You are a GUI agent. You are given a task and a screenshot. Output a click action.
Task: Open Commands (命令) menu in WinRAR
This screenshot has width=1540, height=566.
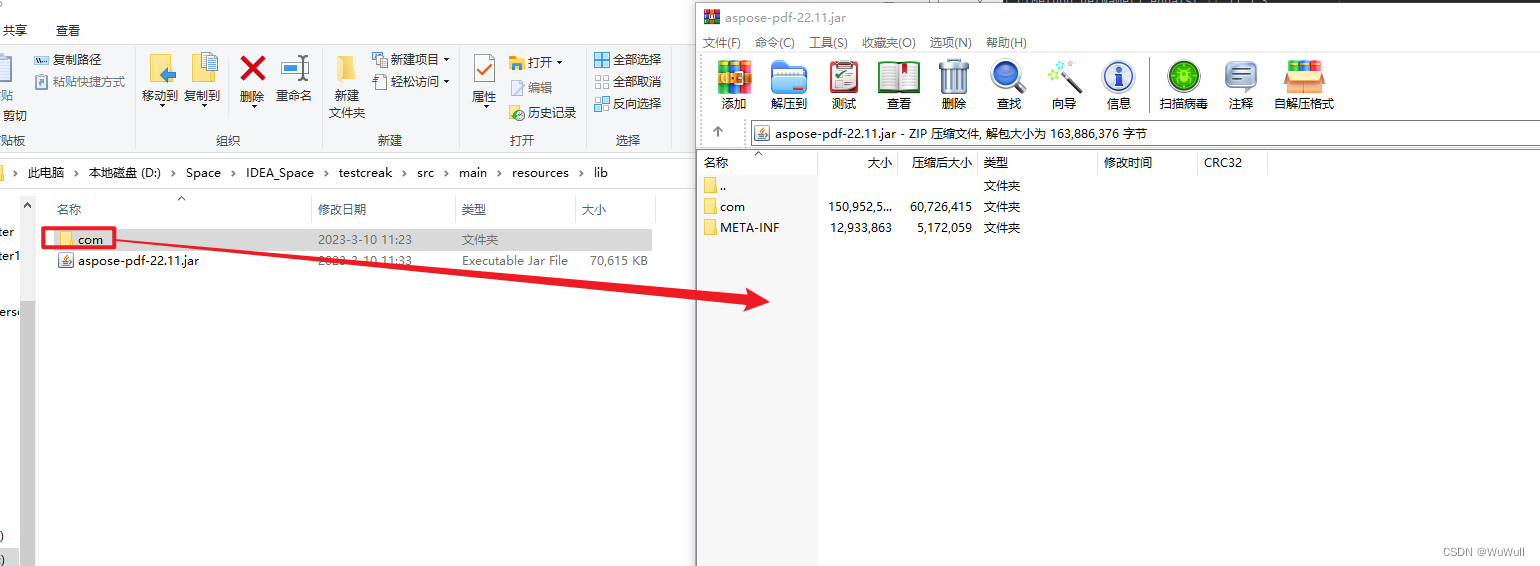click(775, 43)
